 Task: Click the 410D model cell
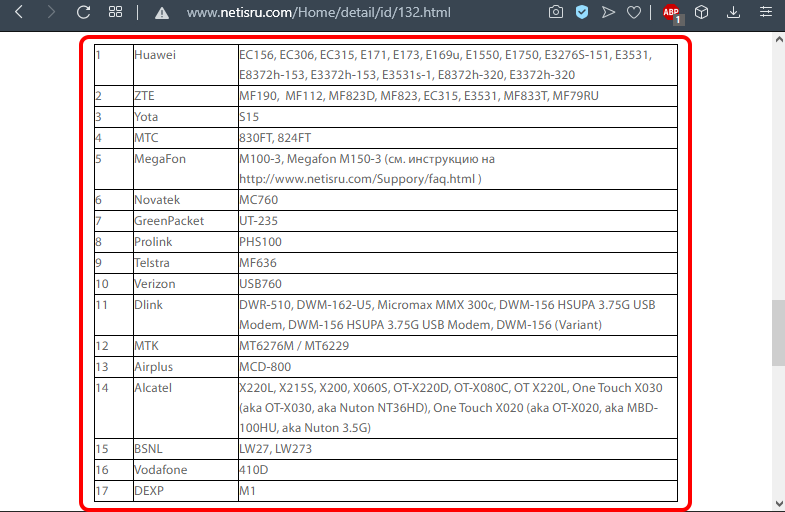(x=458, y=470)
